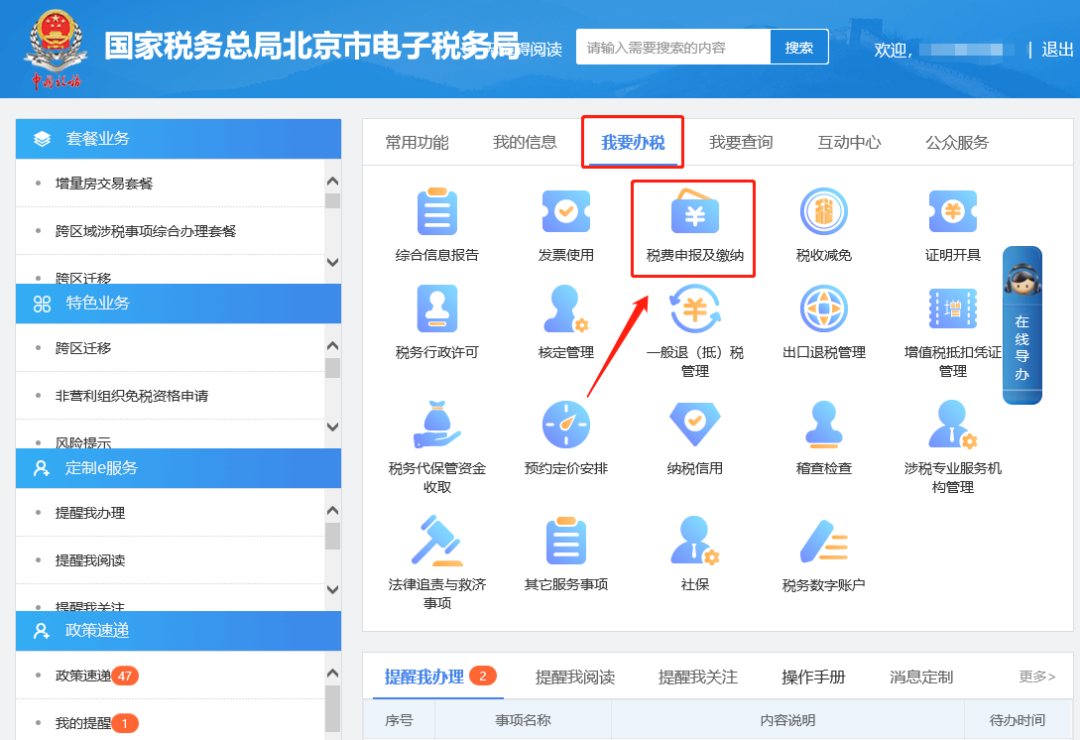Open the 出口退税管理 icon
This screenshot has width=1080, height=740.
tap(824, 309)
